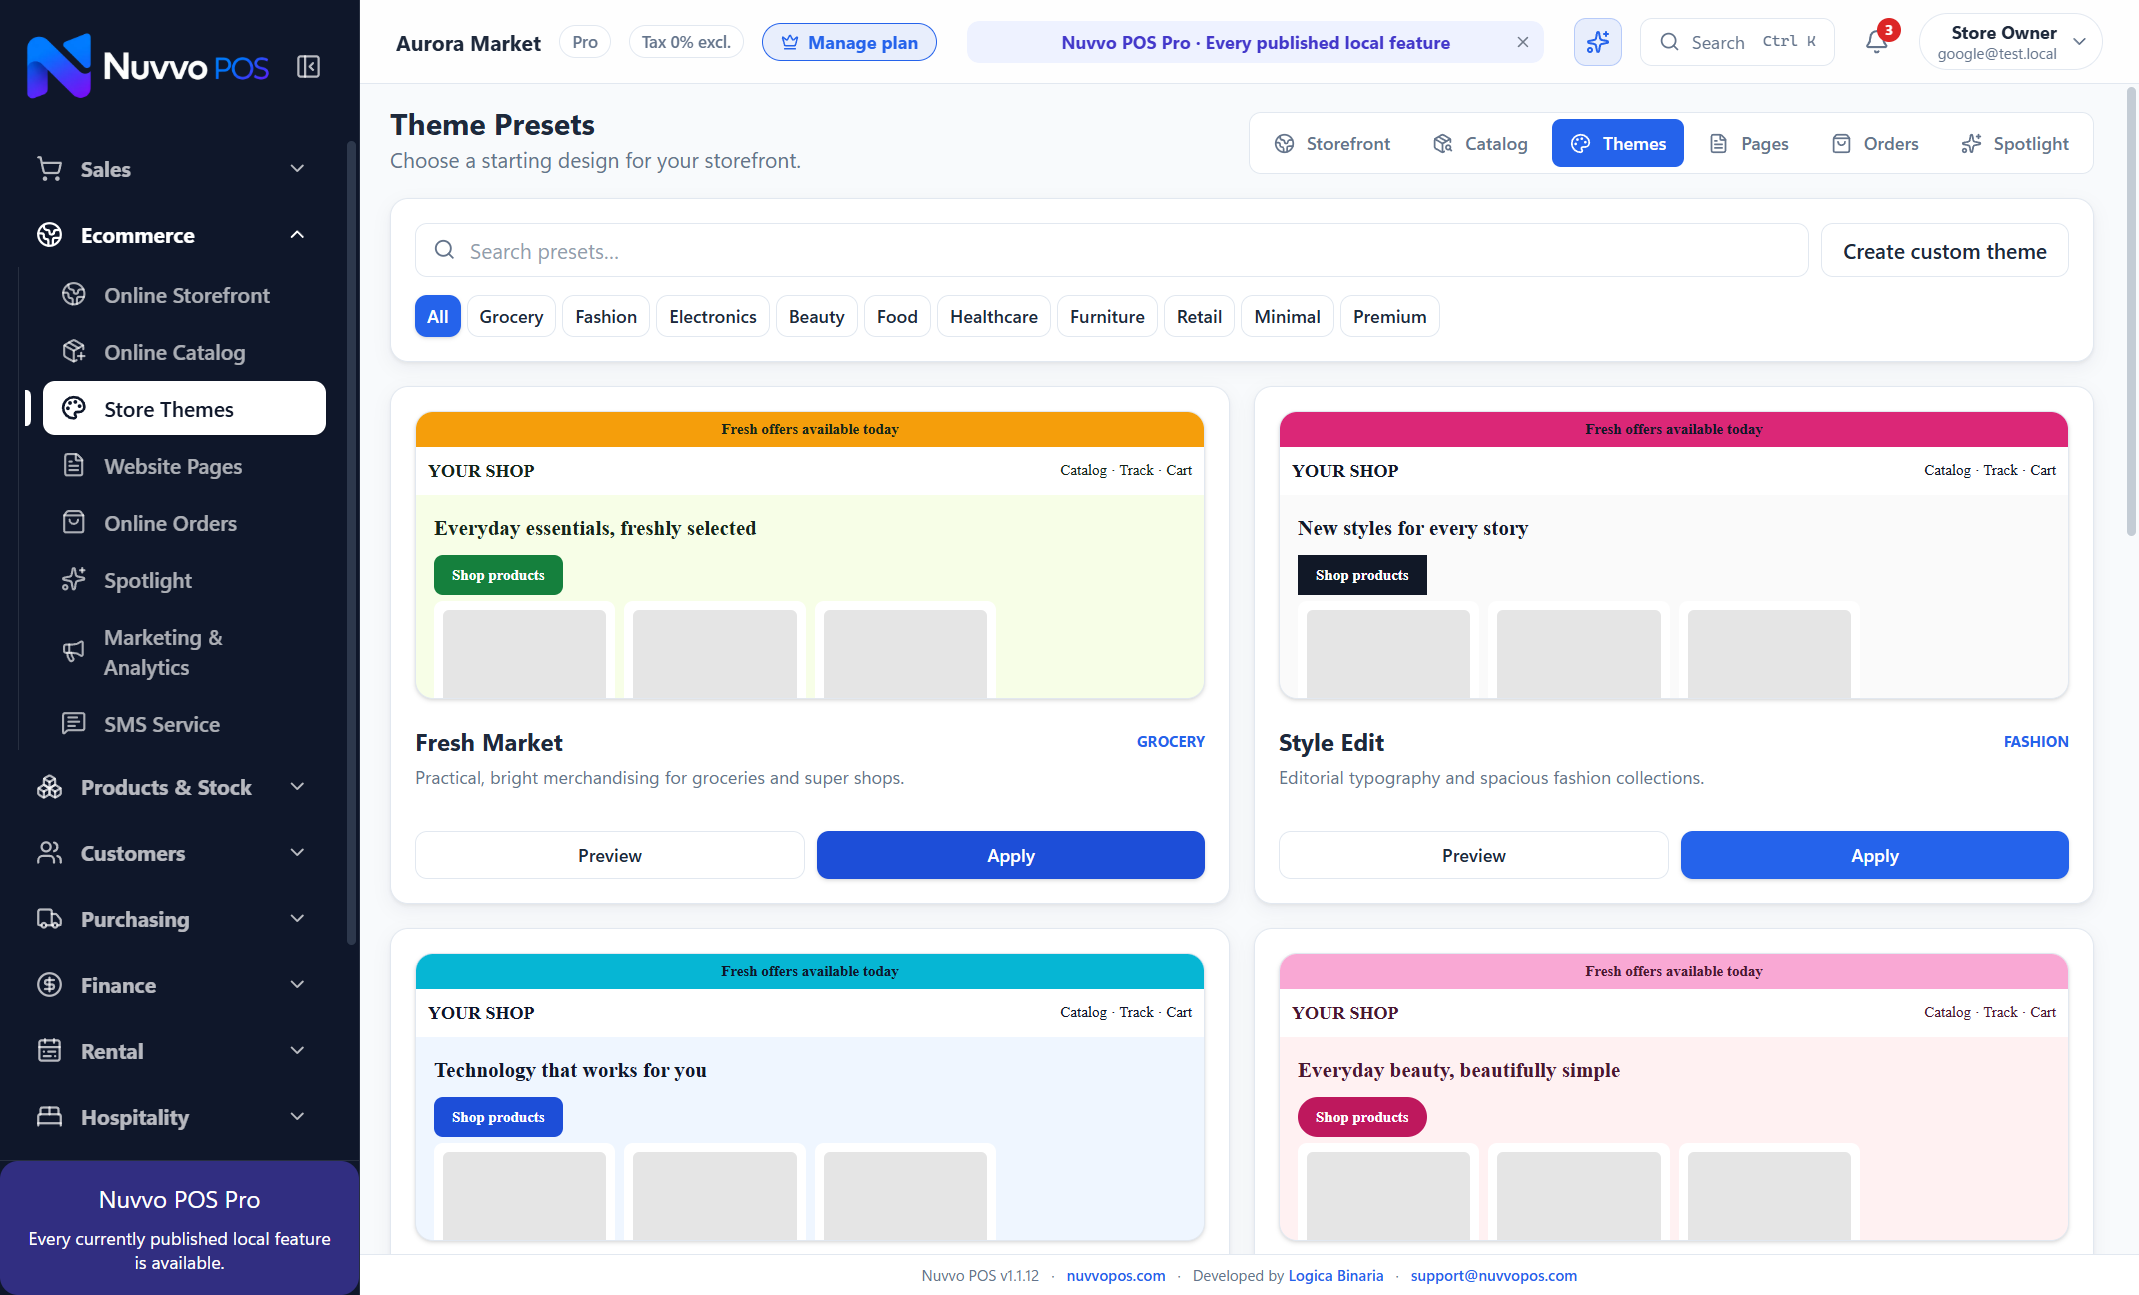Click the Products & Stock boxes icon
This screenshot has width=2139, height=1295.
50,787
